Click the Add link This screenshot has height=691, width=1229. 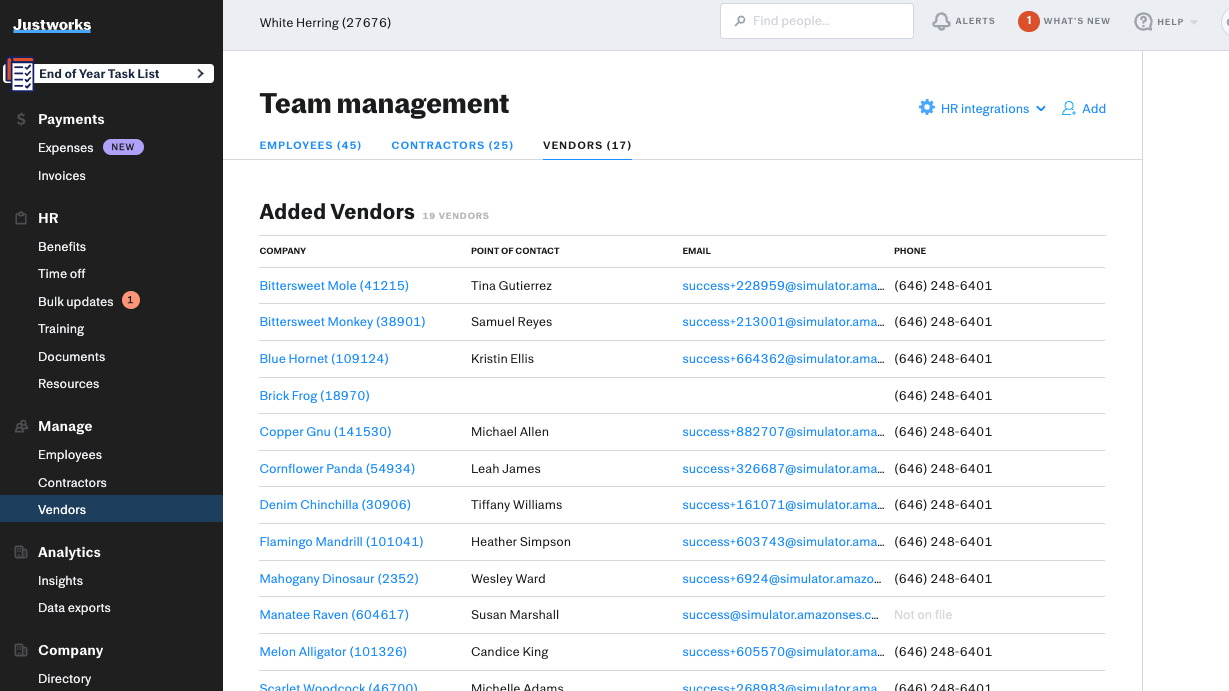[1094, 108]
